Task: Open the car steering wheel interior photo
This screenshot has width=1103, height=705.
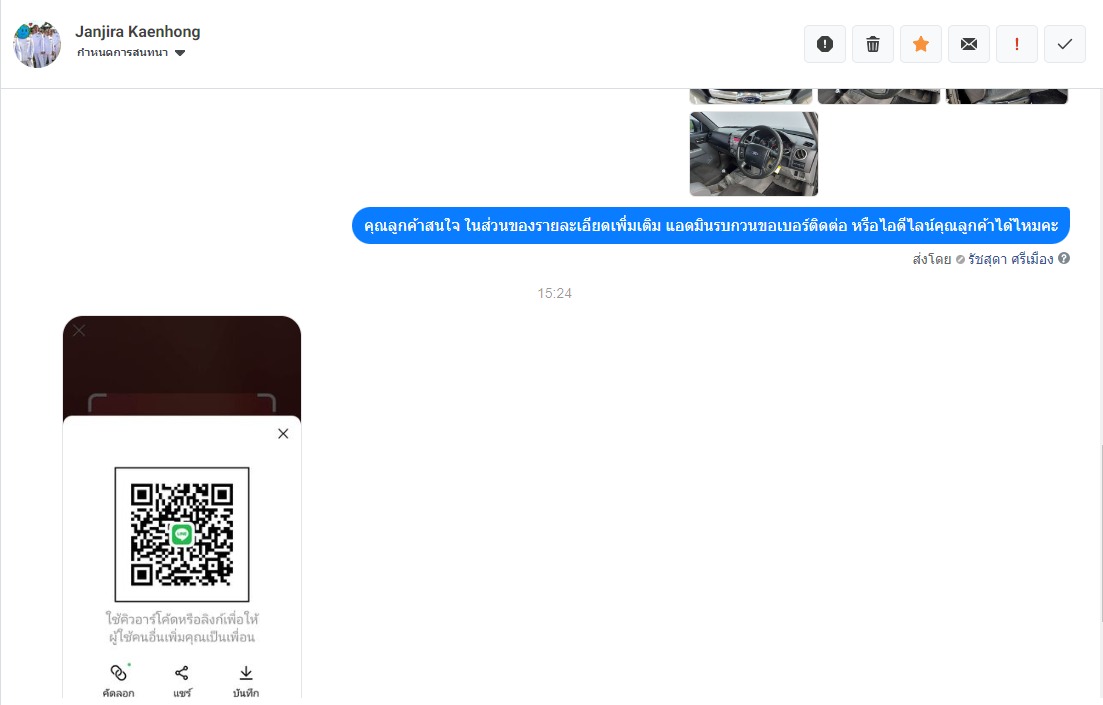Action: point(753,153)
